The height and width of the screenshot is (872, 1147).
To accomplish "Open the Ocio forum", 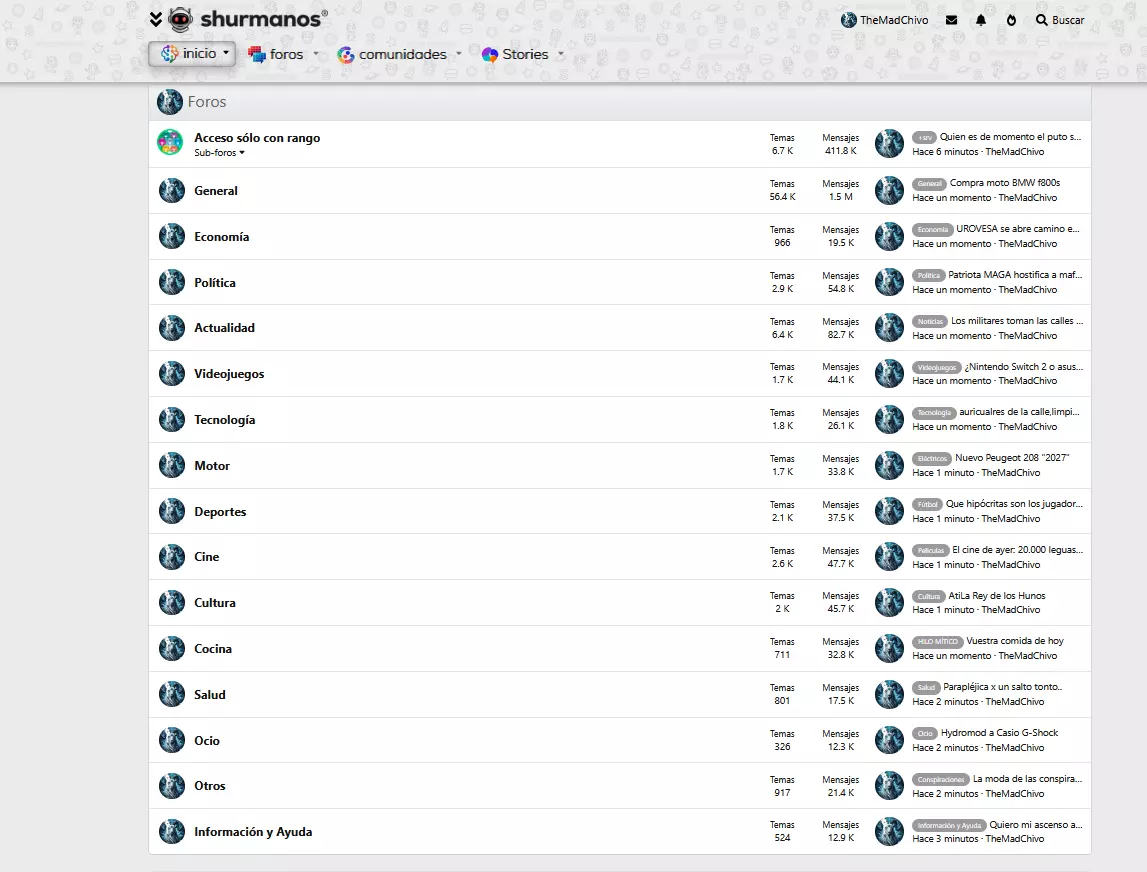I will click(207, 741).
